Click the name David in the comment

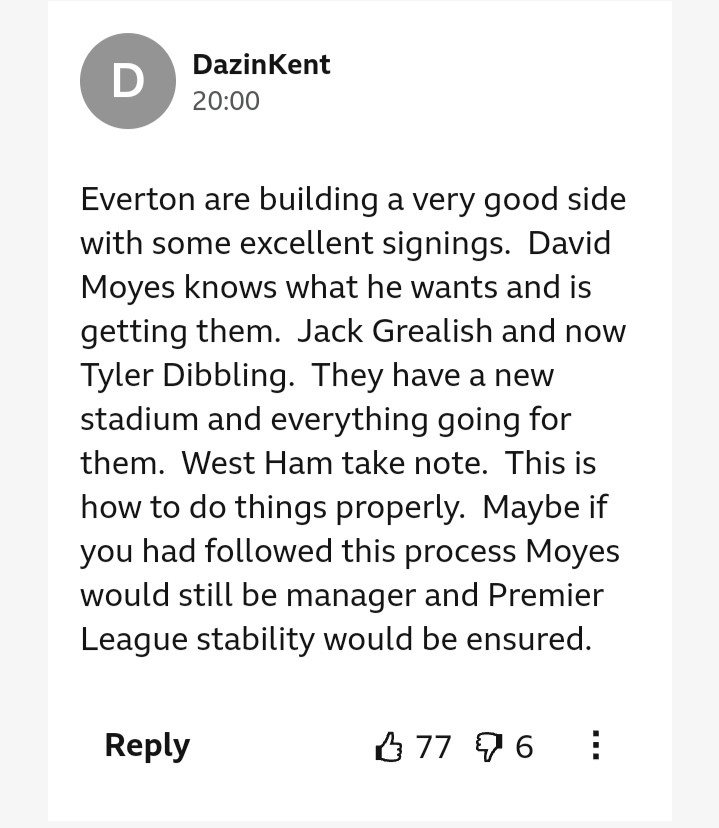[x=569, y=243]
